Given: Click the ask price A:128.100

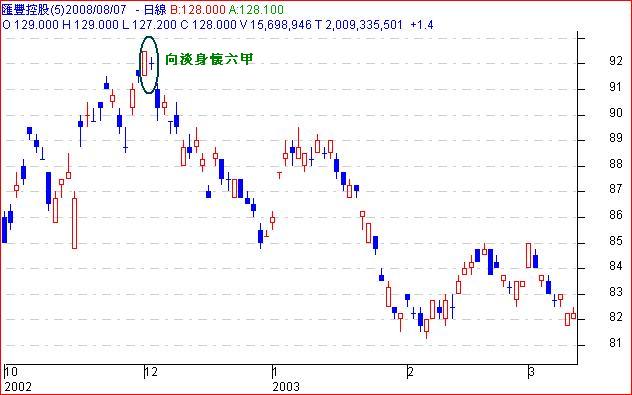Looking at the screenshot, I should 256,9.
